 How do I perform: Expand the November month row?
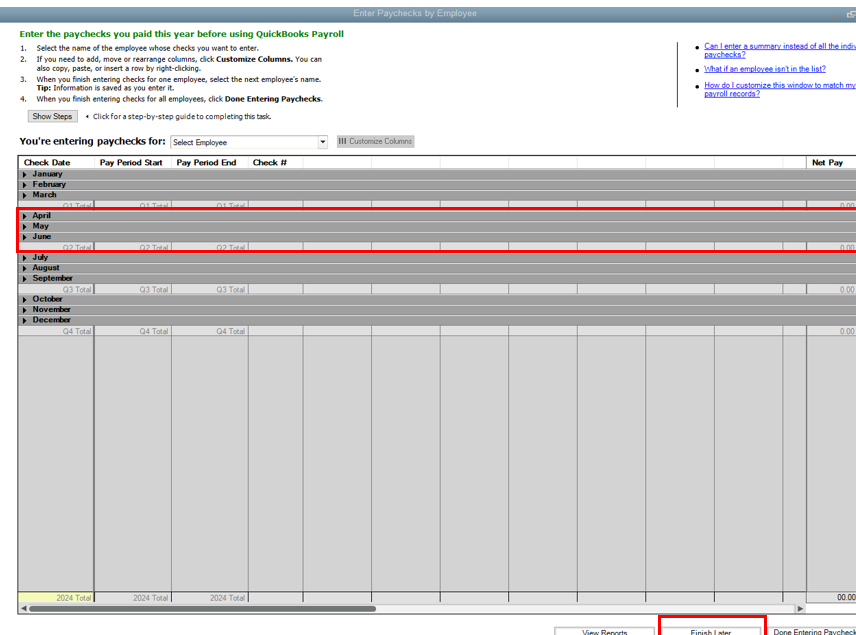pyautogui.click(x=25, y=310)
